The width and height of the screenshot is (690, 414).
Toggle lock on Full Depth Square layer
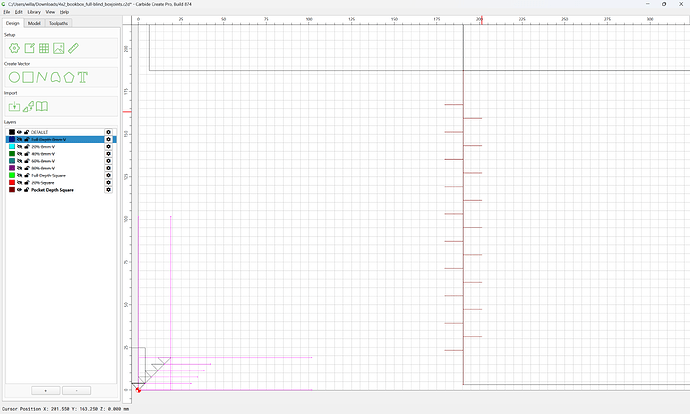[x=26, y=175]
